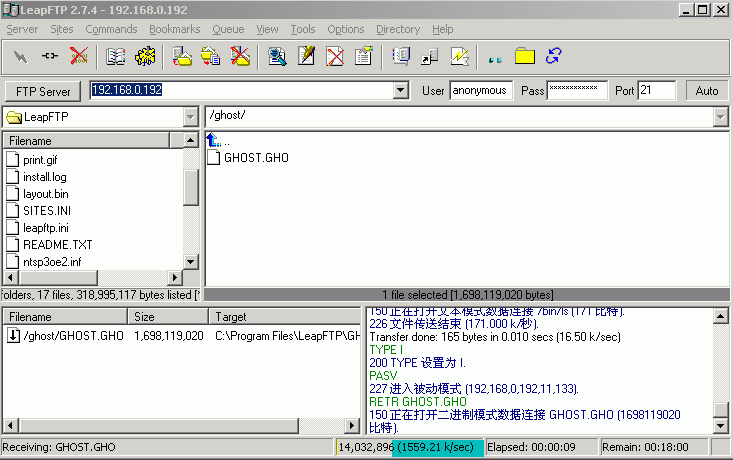Click the queue Size column header

[x=168, y=316]
